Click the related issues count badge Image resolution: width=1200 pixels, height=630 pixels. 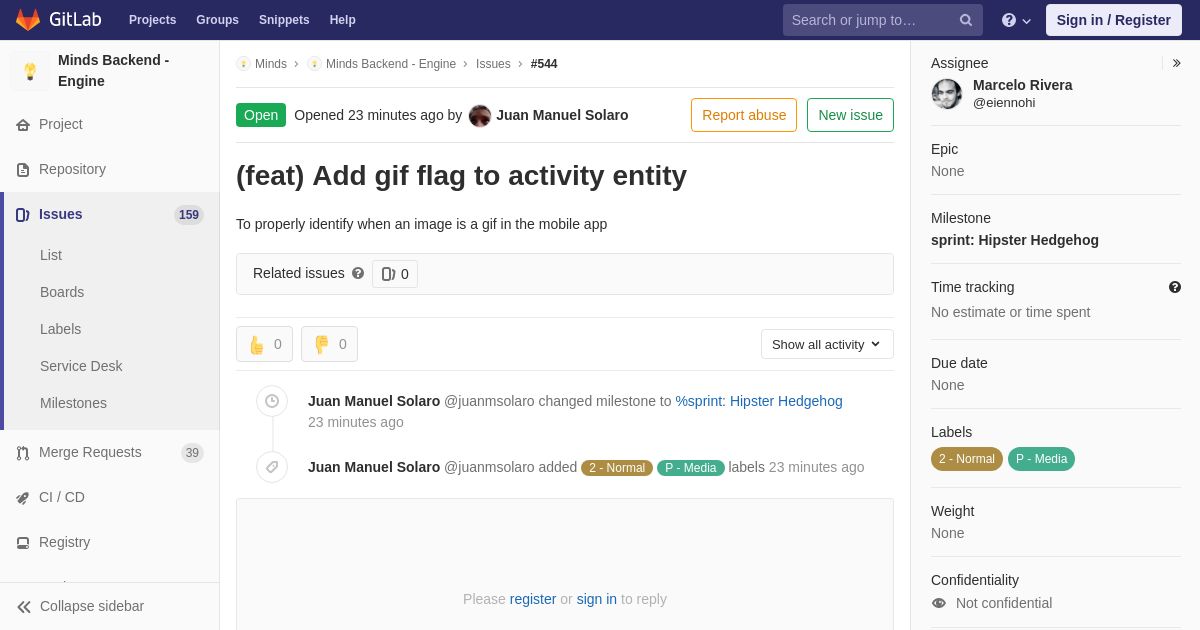pyautogui.click(x=395, y=274)
